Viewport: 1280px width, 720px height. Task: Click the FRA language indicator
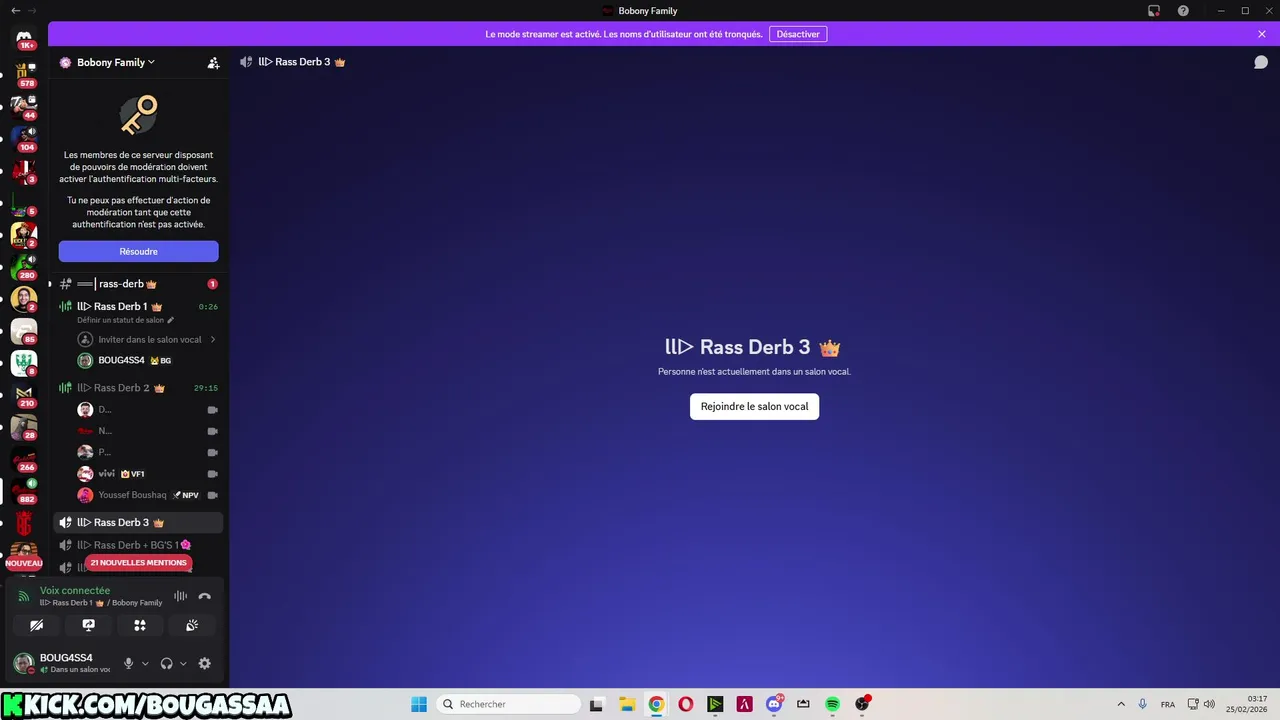click(1167, 704)
